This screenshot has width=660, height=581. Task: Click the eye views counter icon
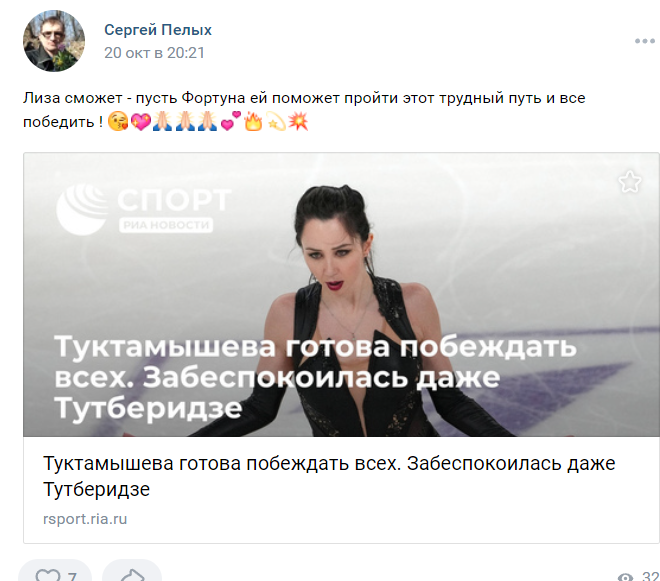(x=625, y=577)
